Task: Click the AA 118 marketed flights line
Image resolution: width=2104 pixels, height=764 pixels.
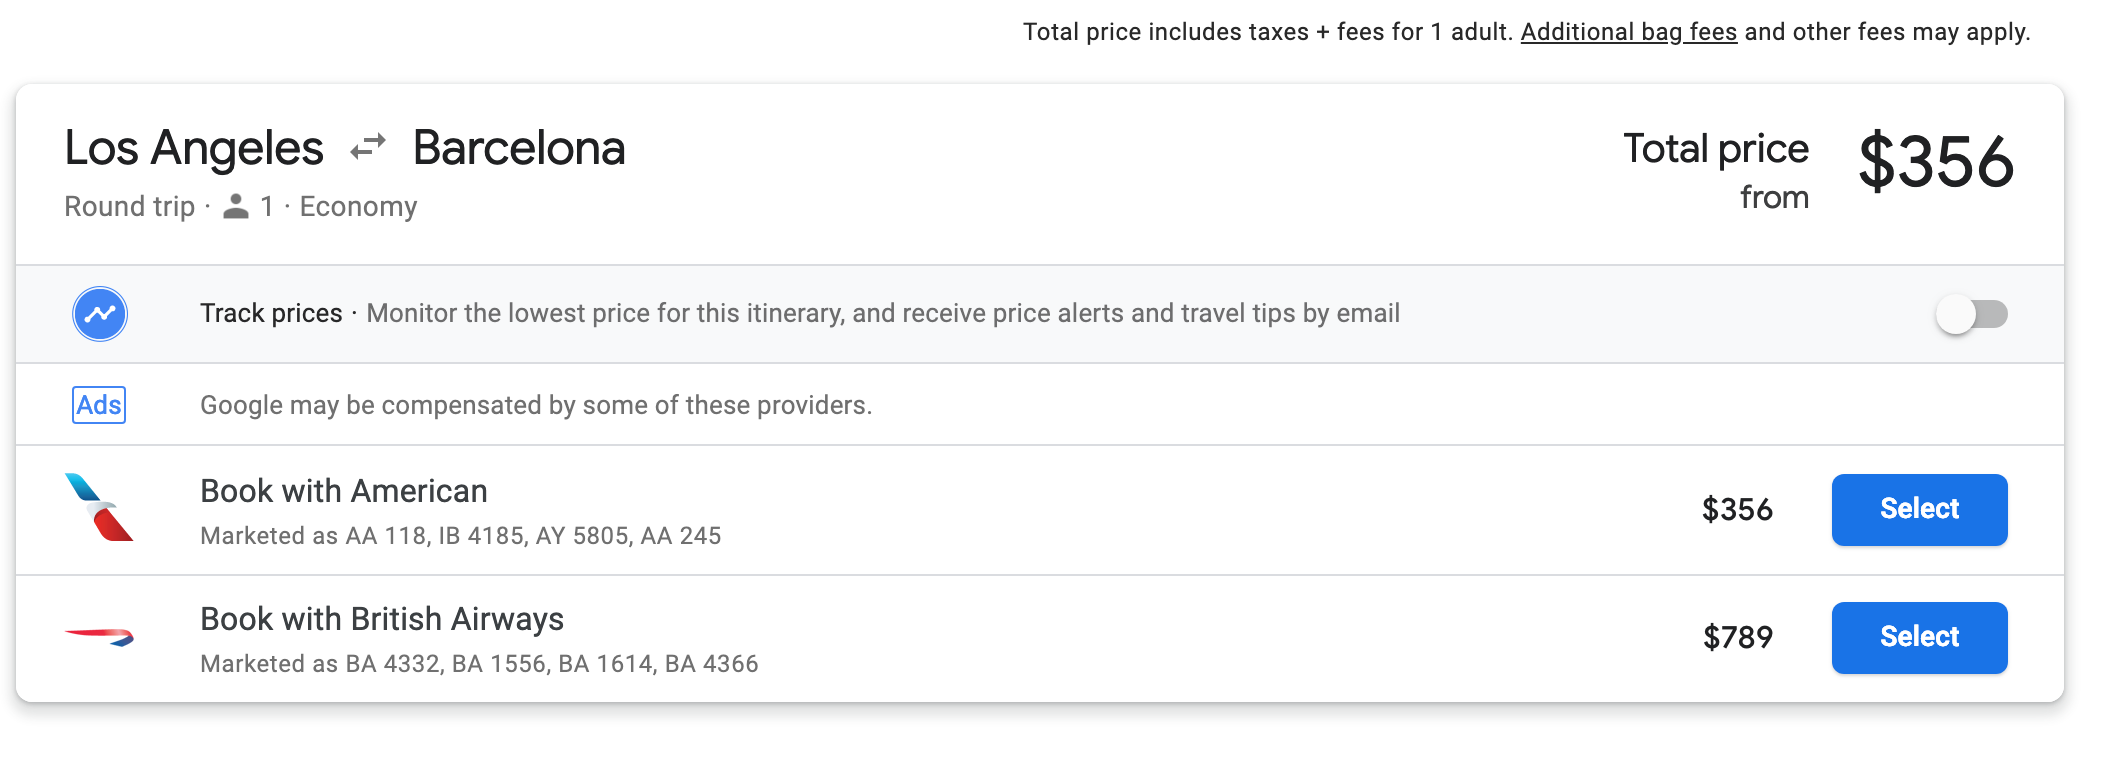Action: pos(460,536)
